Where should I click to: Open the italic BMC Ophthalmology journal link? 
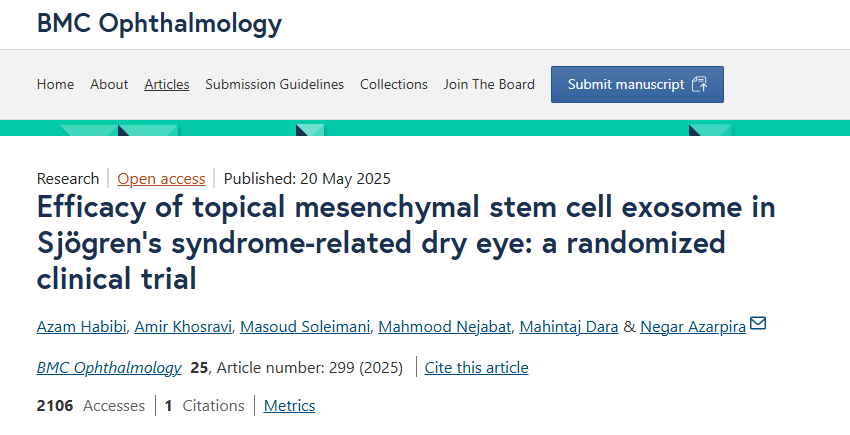pos(109,367)
